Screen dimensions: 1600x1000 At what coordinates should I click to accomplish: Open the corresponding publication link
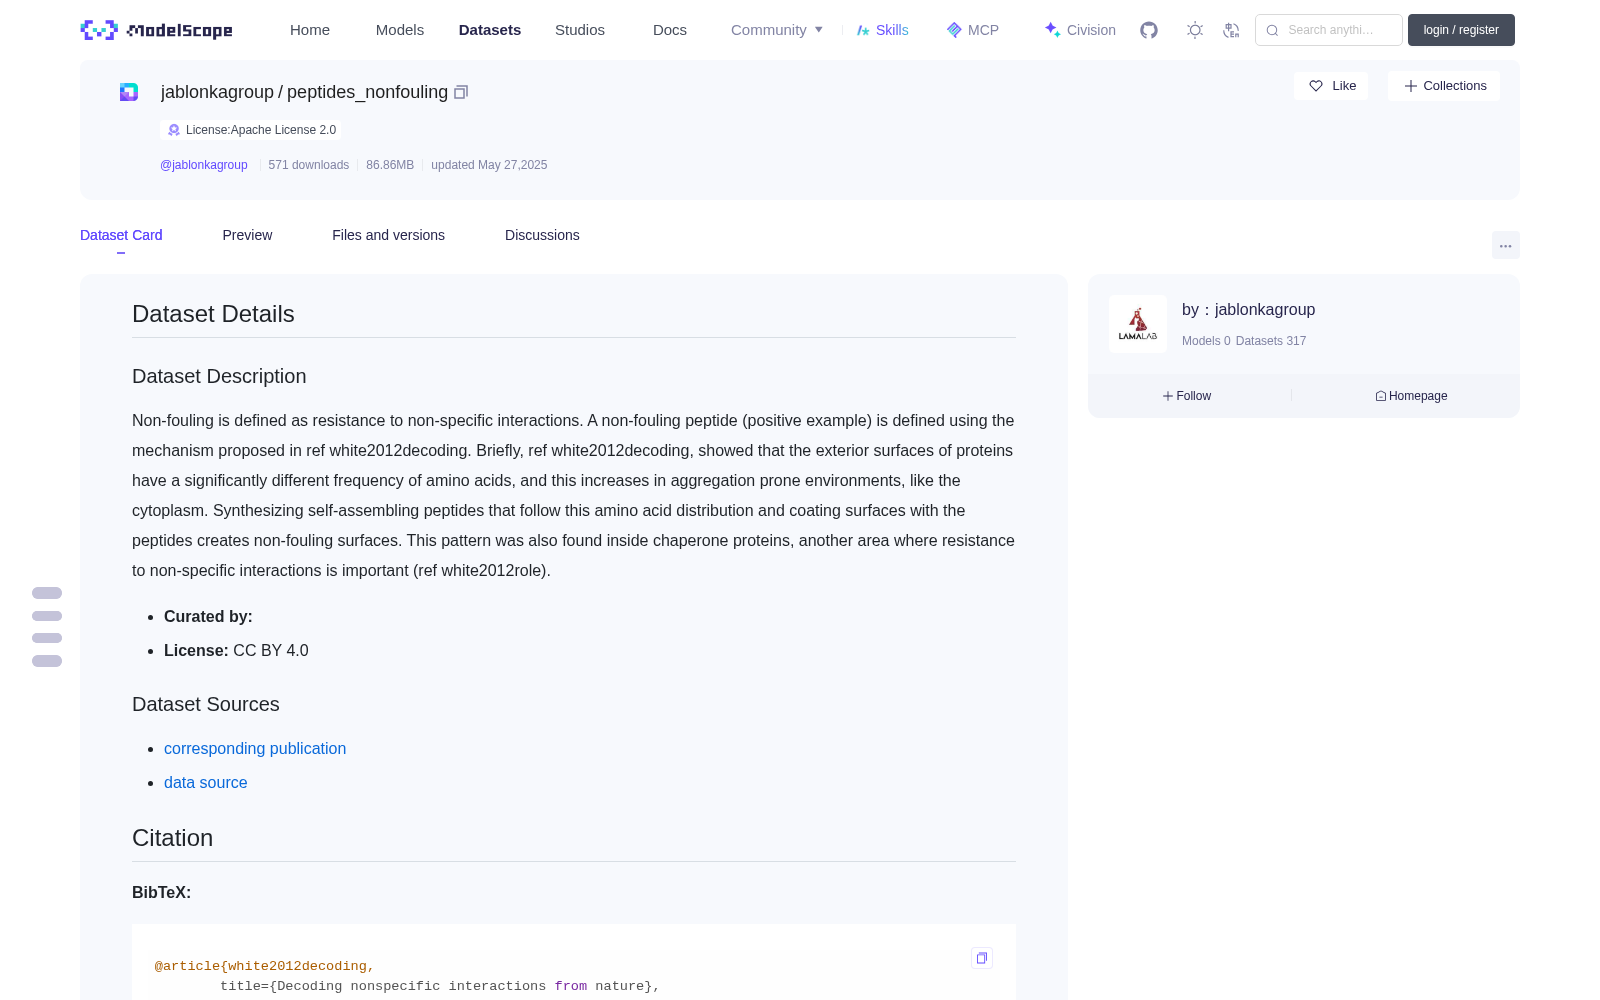255,748
